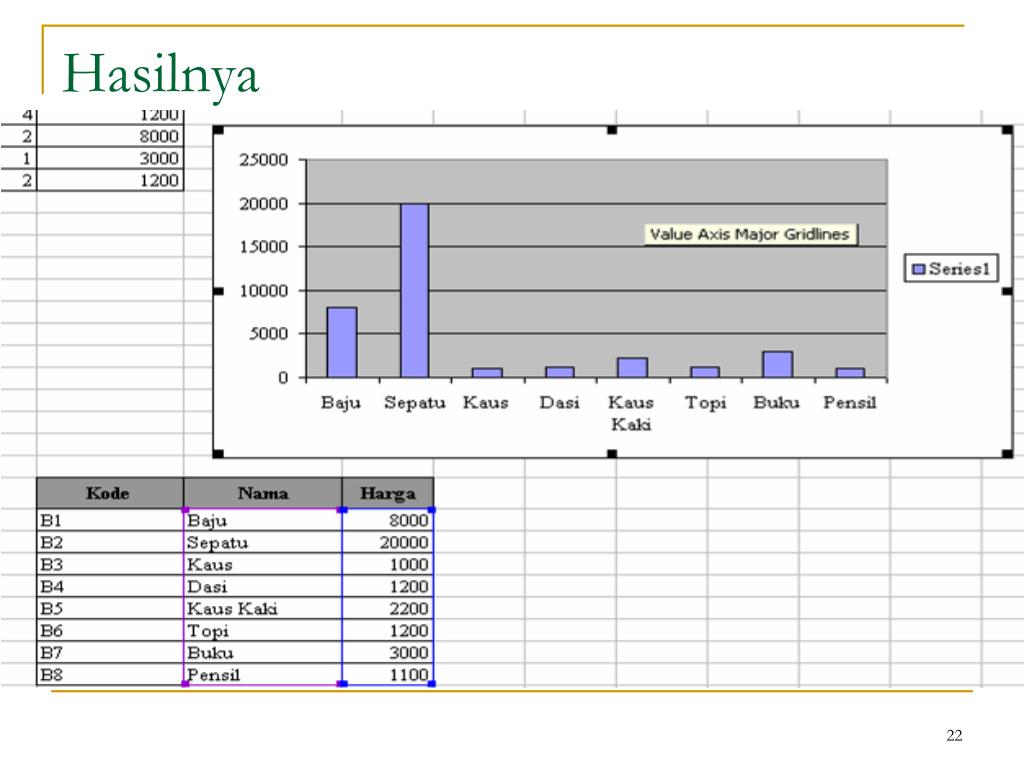Click the 10000 value axis label

coord(263,291)
